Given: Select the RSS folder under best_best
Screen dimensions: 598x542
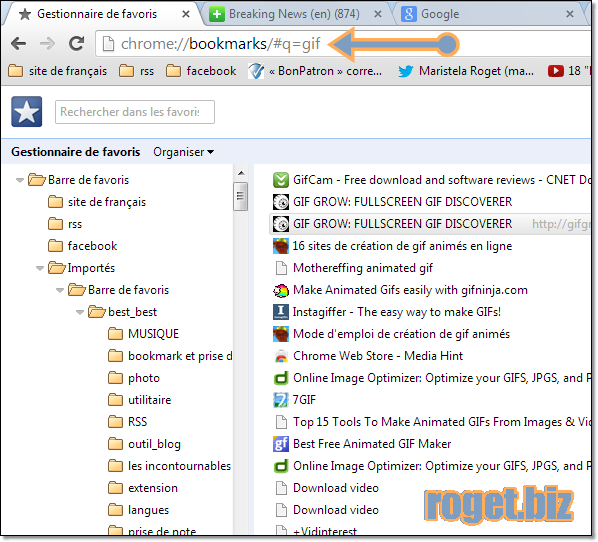Looking at the screenshot, I should pos(127,422).
